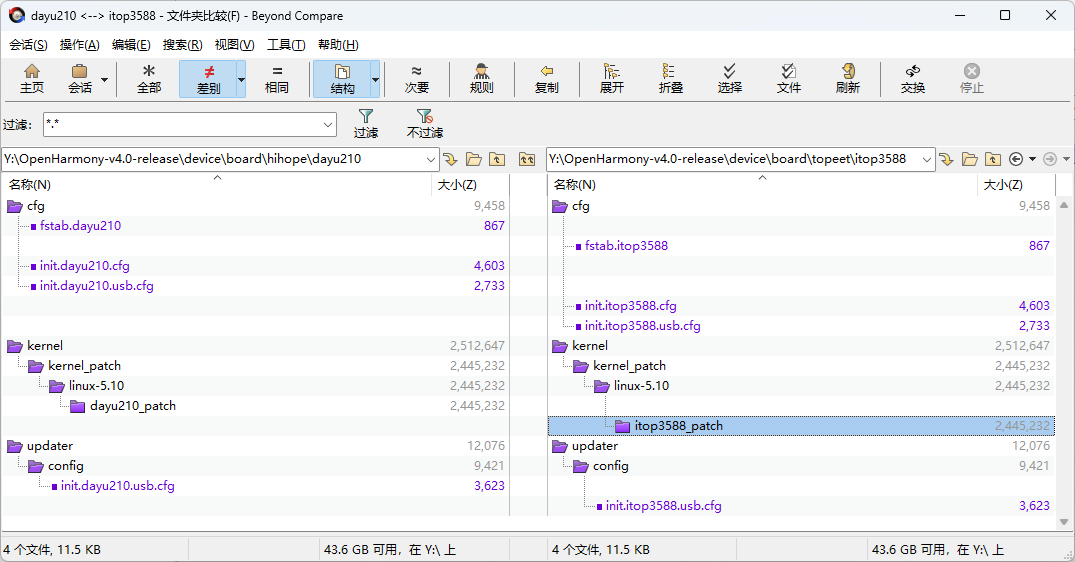
Task: Open the 视图(V) menu
Action: [234, 45]
